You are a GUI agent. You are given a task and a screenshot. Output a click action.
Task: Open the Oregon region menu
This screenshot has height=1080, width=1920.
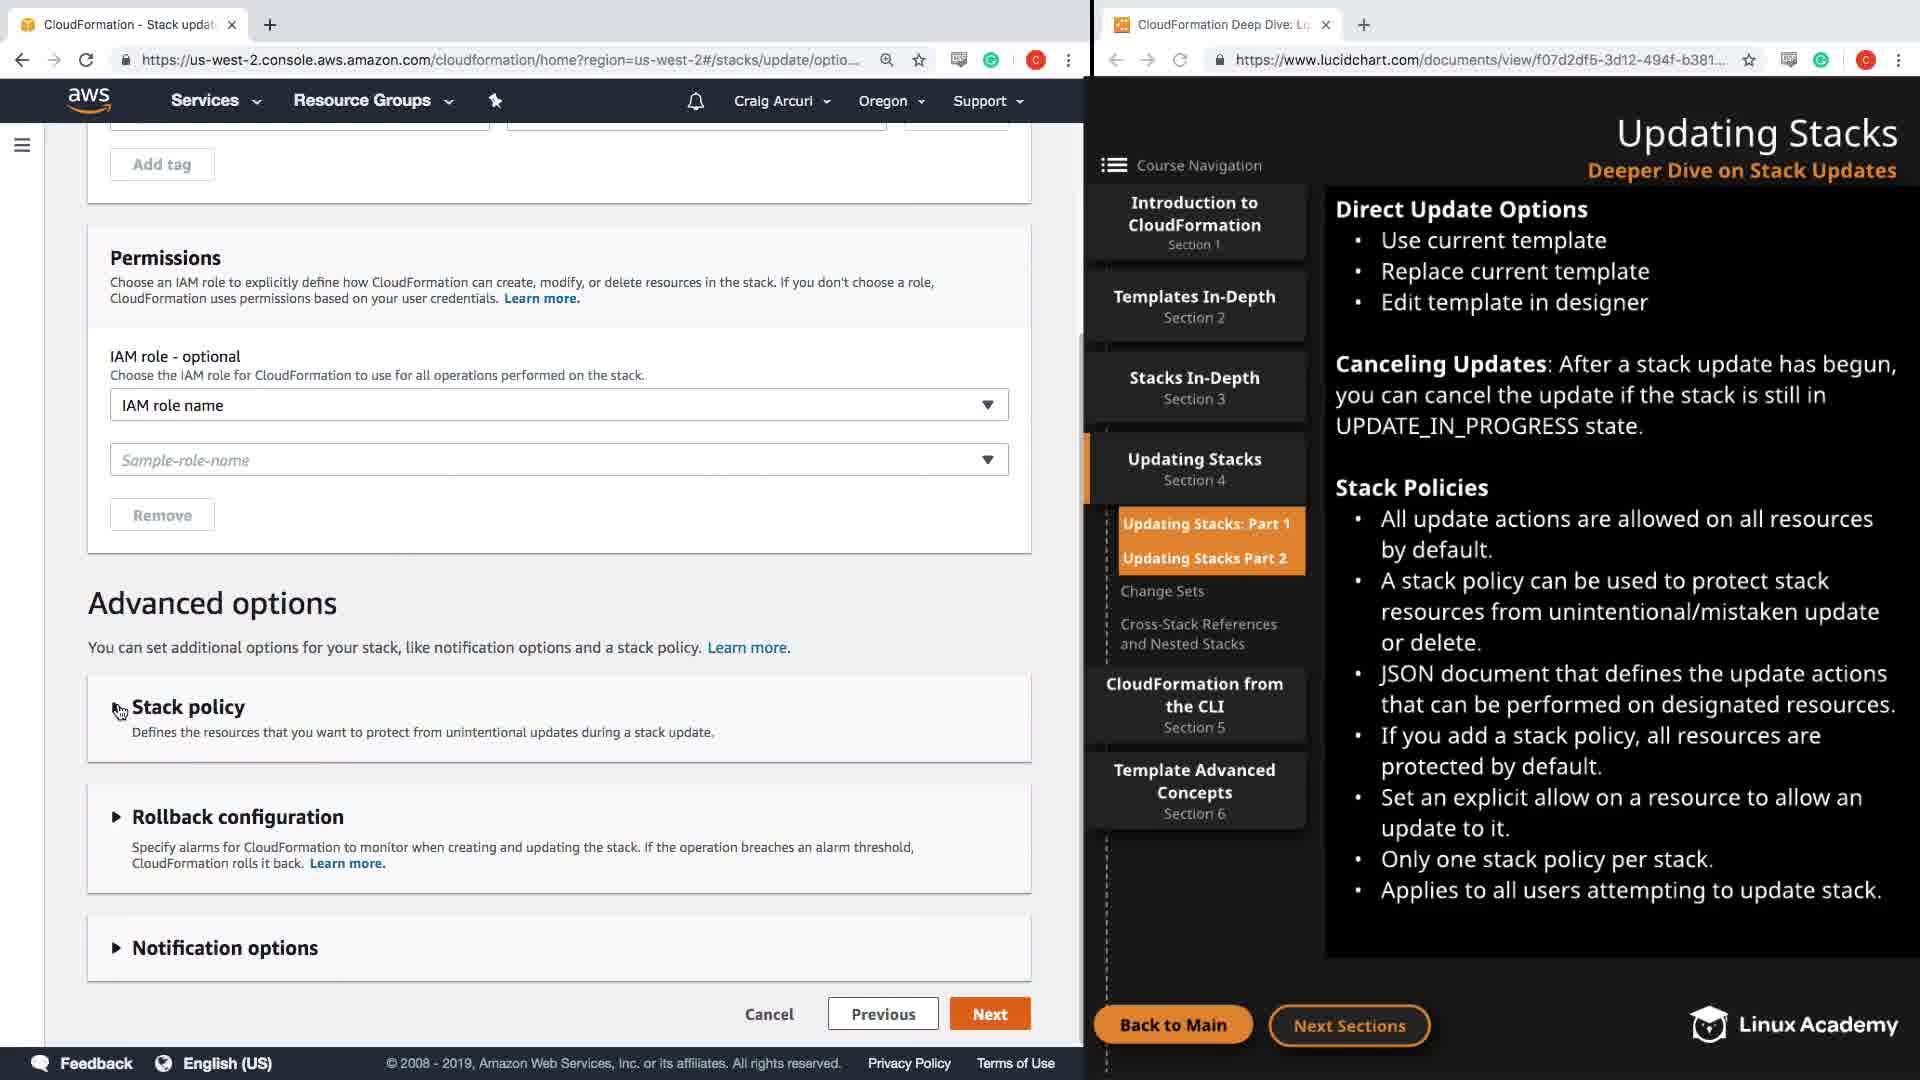click(891, 101)
